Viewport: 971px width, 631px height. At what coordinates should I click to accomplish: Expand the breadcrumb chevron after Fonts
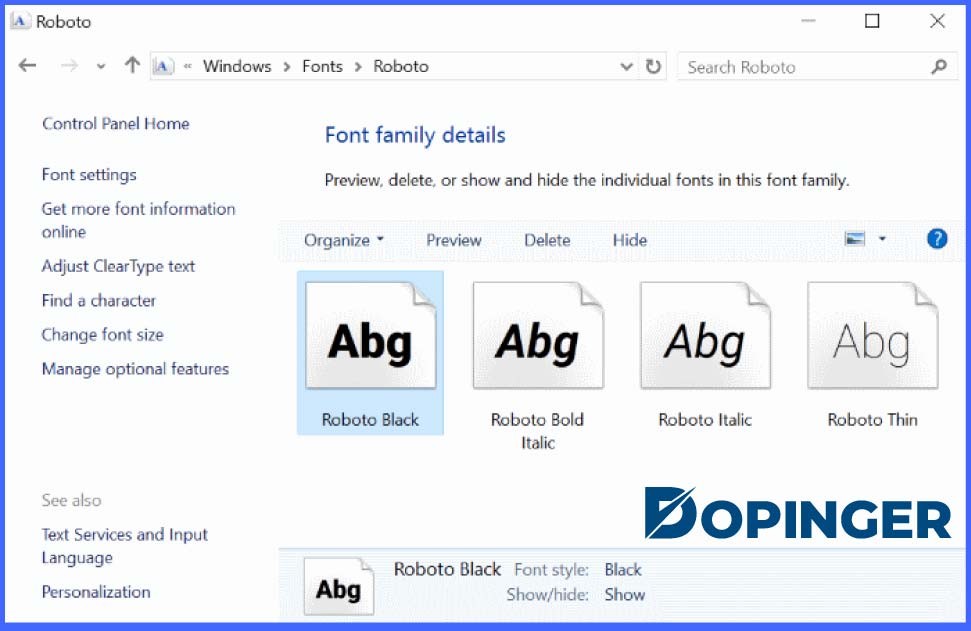point(356,66)
